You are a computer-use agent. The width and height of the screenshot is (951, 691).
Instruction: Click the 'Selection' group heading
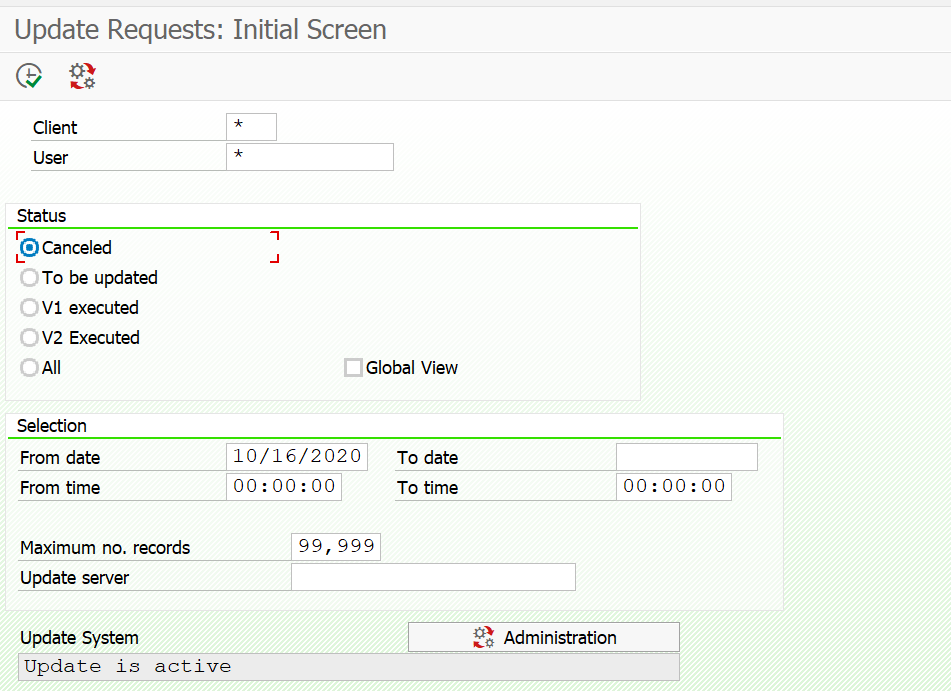click(52, 426)
